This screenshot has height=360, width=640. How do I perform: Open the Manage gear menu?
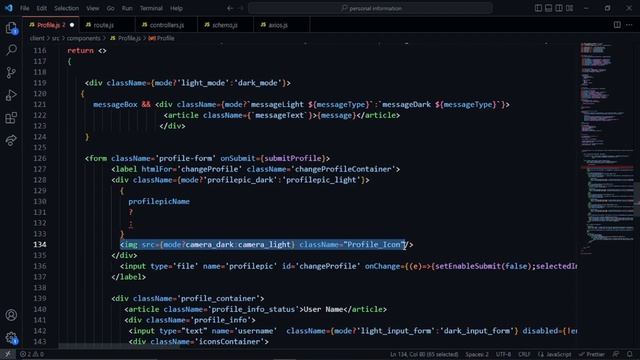click(x=11, y=338)
